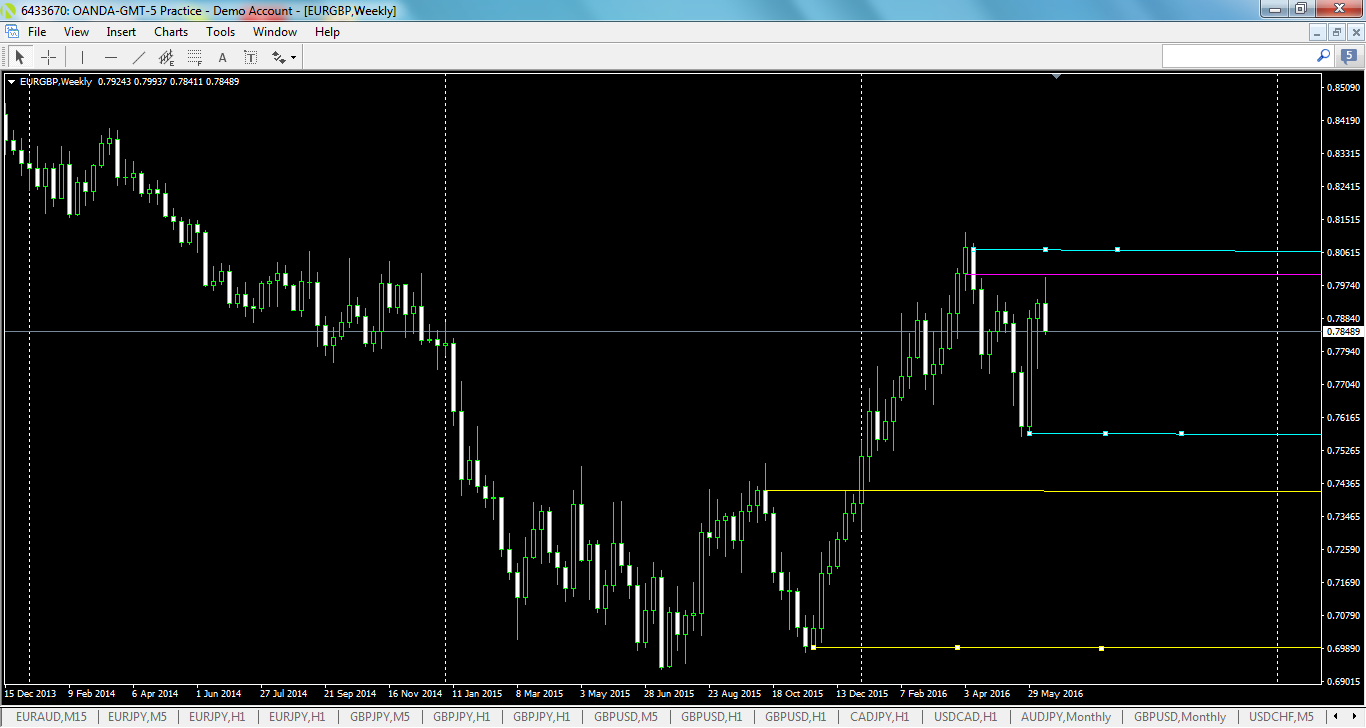The width and height of the screenshot is (1366, 728).
Task: Switch to the AUDJPY,Monthly chart tab
Action: click(1066, 717)
